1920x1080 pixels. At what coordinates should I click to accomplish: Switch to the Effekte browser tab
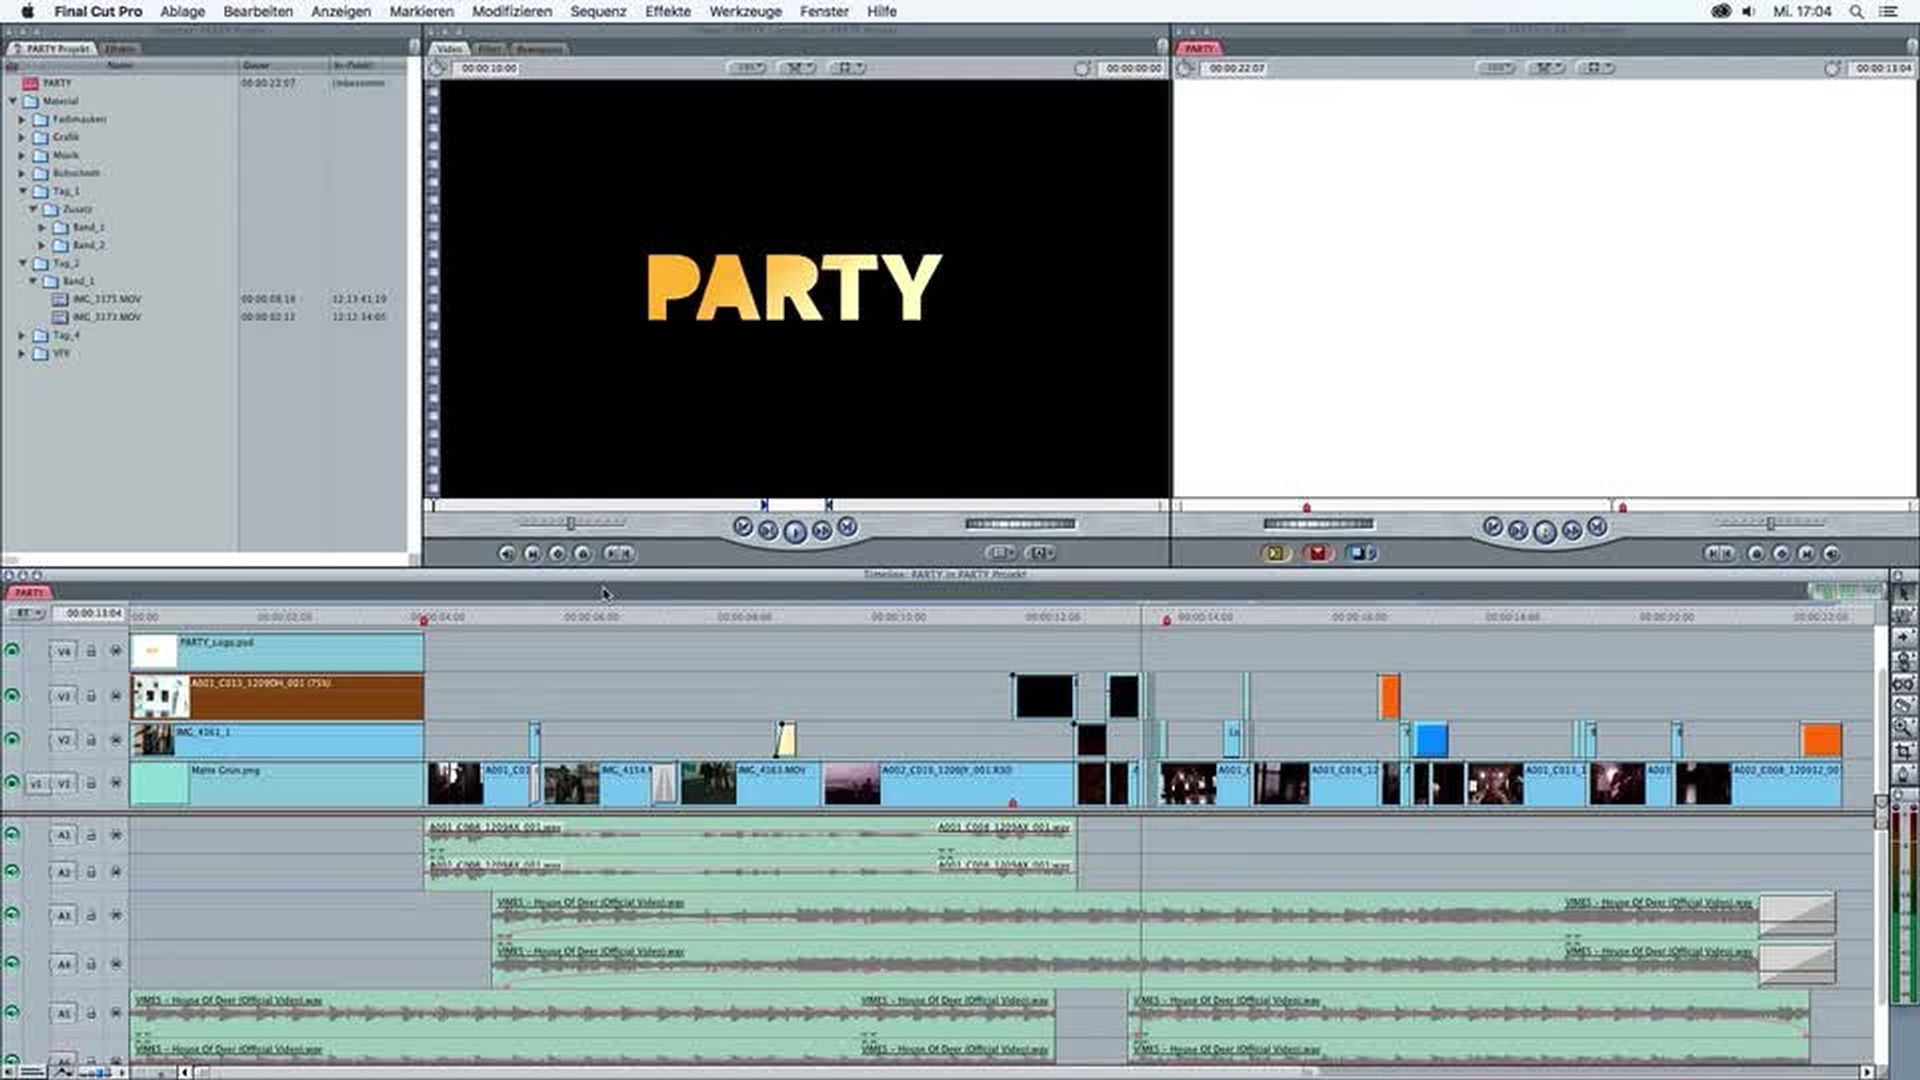(119, 48)
